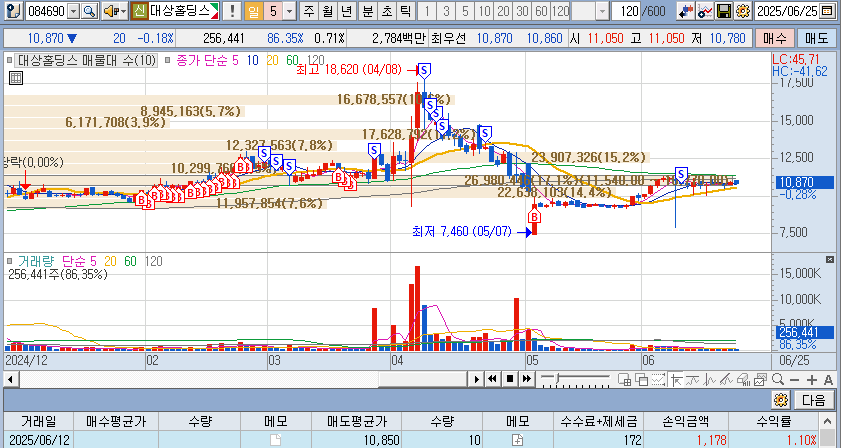
Task: Expand 대상홀딩스 매물대 indicator settings
Action: click(9, 60)
